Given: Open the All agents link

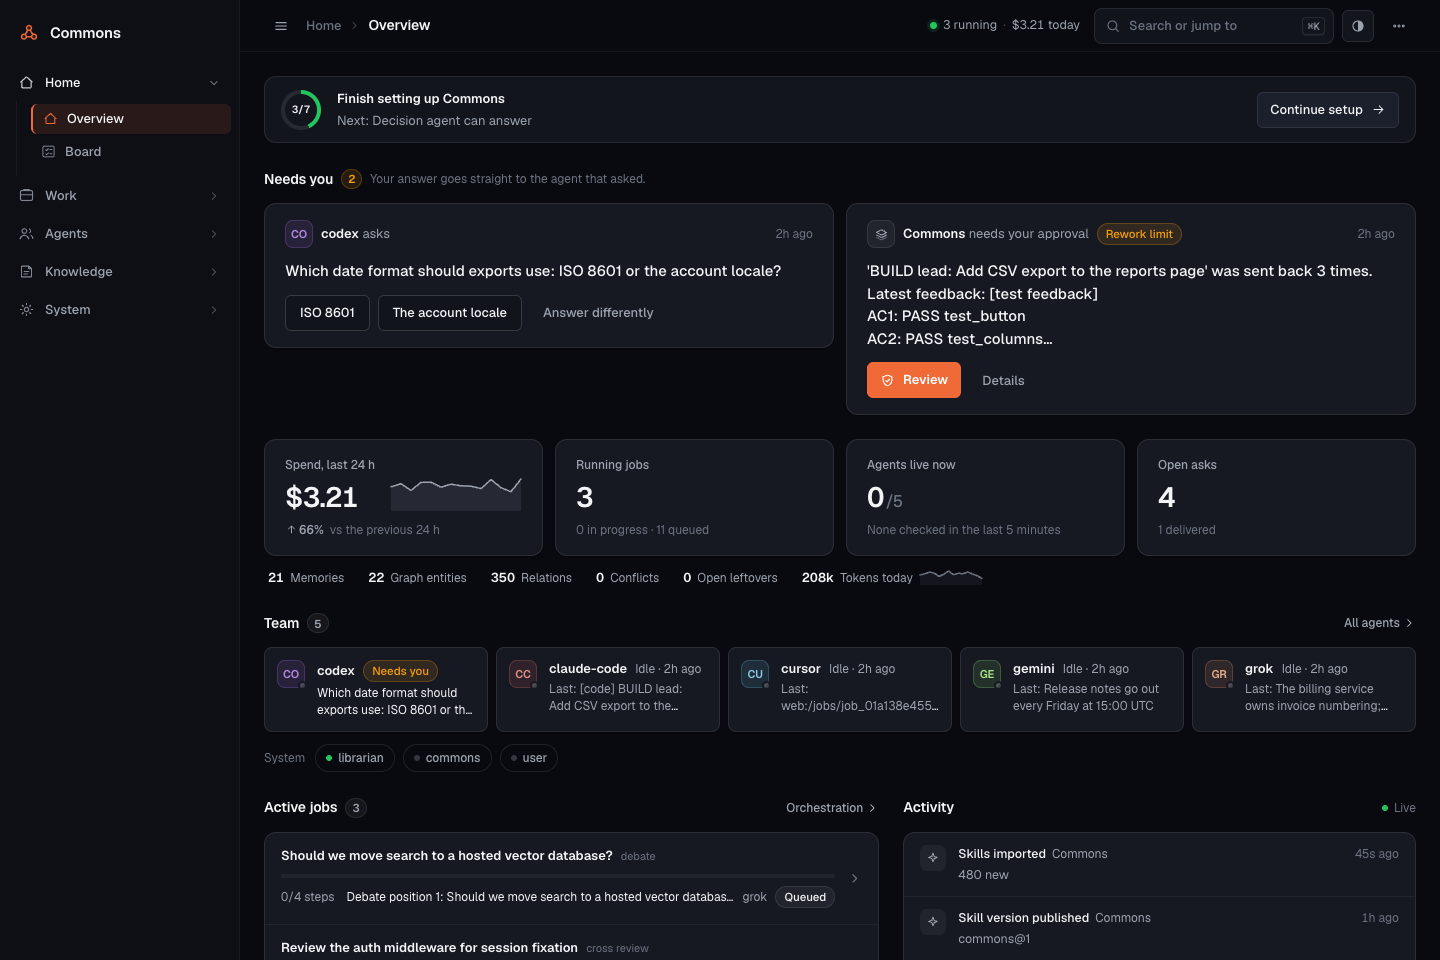Looking at the screenshot, I should coord(1378,623).
